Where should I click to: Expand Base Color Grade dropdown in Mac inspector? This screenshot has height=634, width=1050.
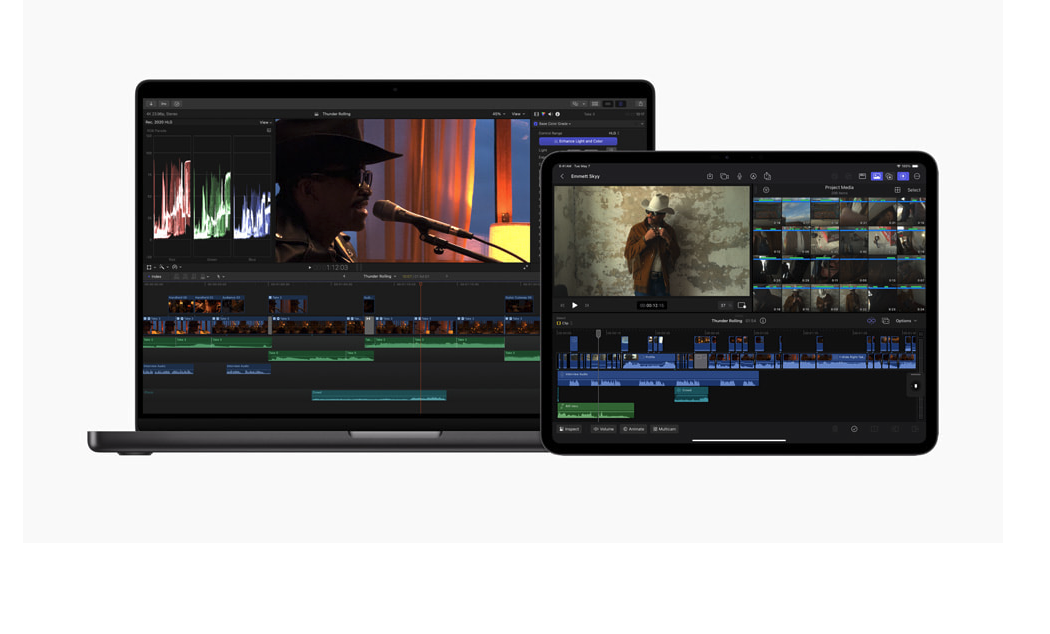coord(555,124)
